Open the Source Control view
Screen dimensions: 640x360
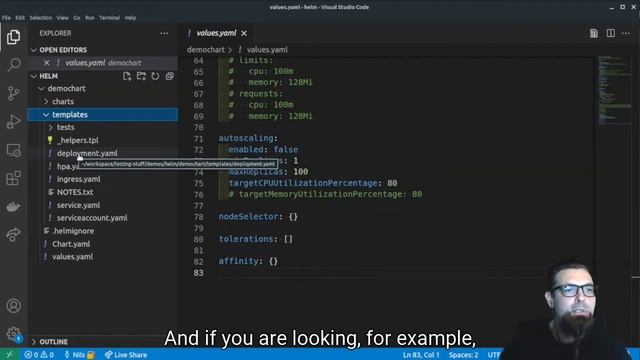[13, 93]
